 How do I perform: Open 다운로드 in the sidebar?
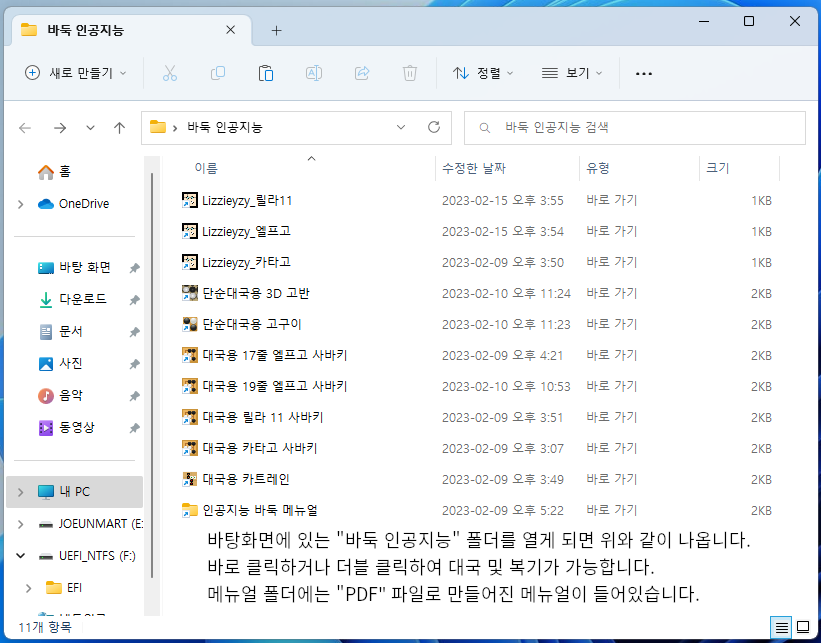72,300
